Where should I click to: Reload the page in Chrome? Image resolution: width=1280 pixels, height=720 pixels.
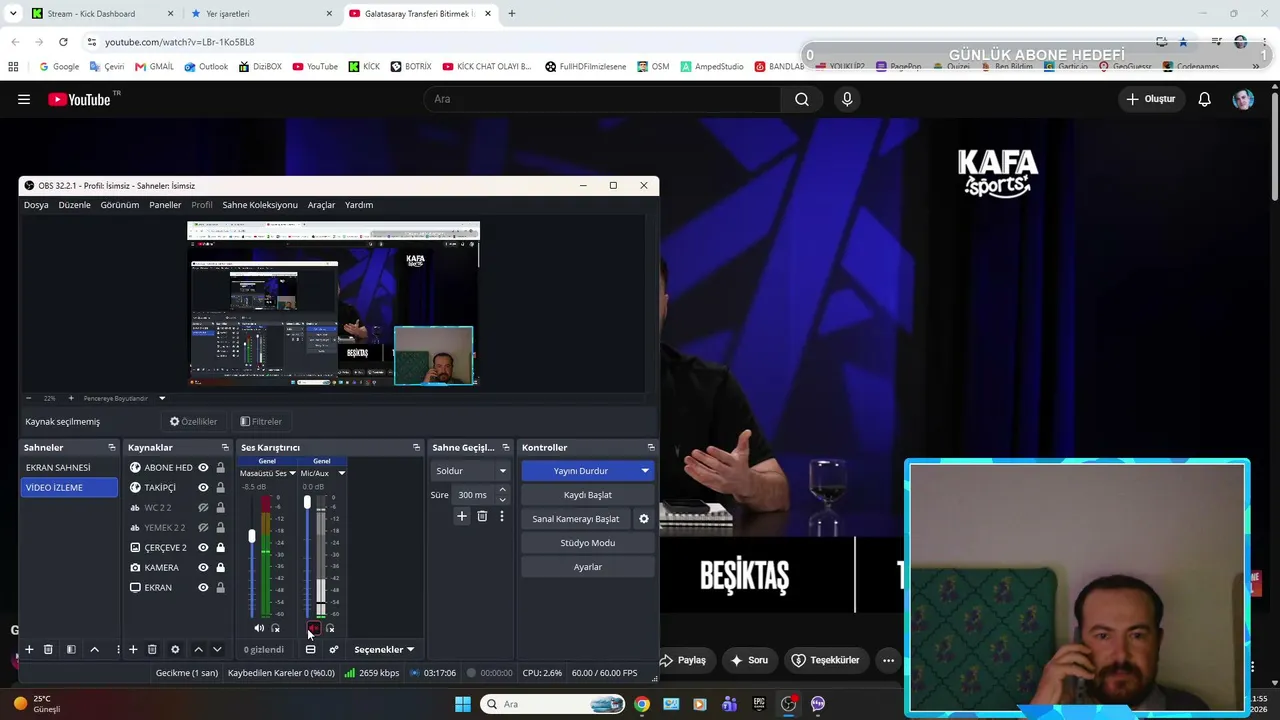63,42
